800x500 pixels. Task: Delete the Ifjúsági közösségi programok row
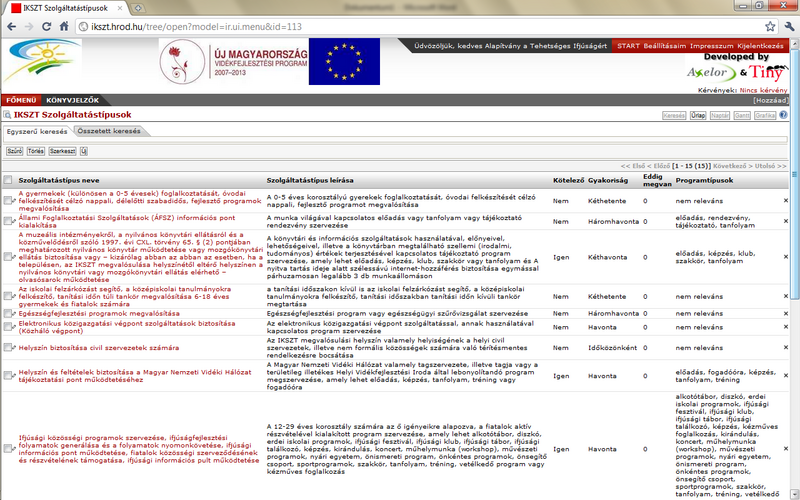click(786, 449)
